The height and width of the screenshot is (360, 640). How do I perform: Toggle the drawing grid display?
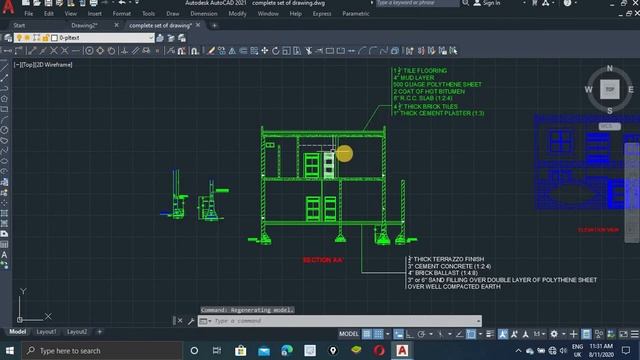pyautogui.click(x=367, y=334)
